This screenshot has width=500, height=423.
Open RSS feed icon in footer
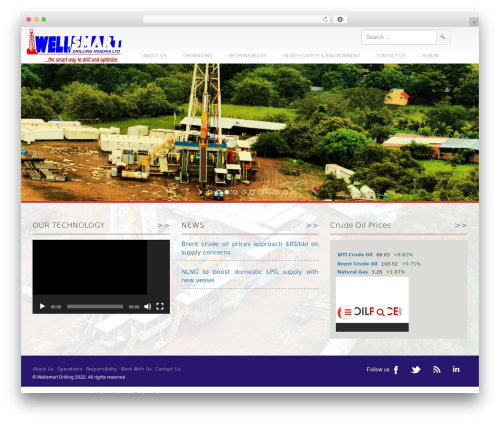point(437,370)
